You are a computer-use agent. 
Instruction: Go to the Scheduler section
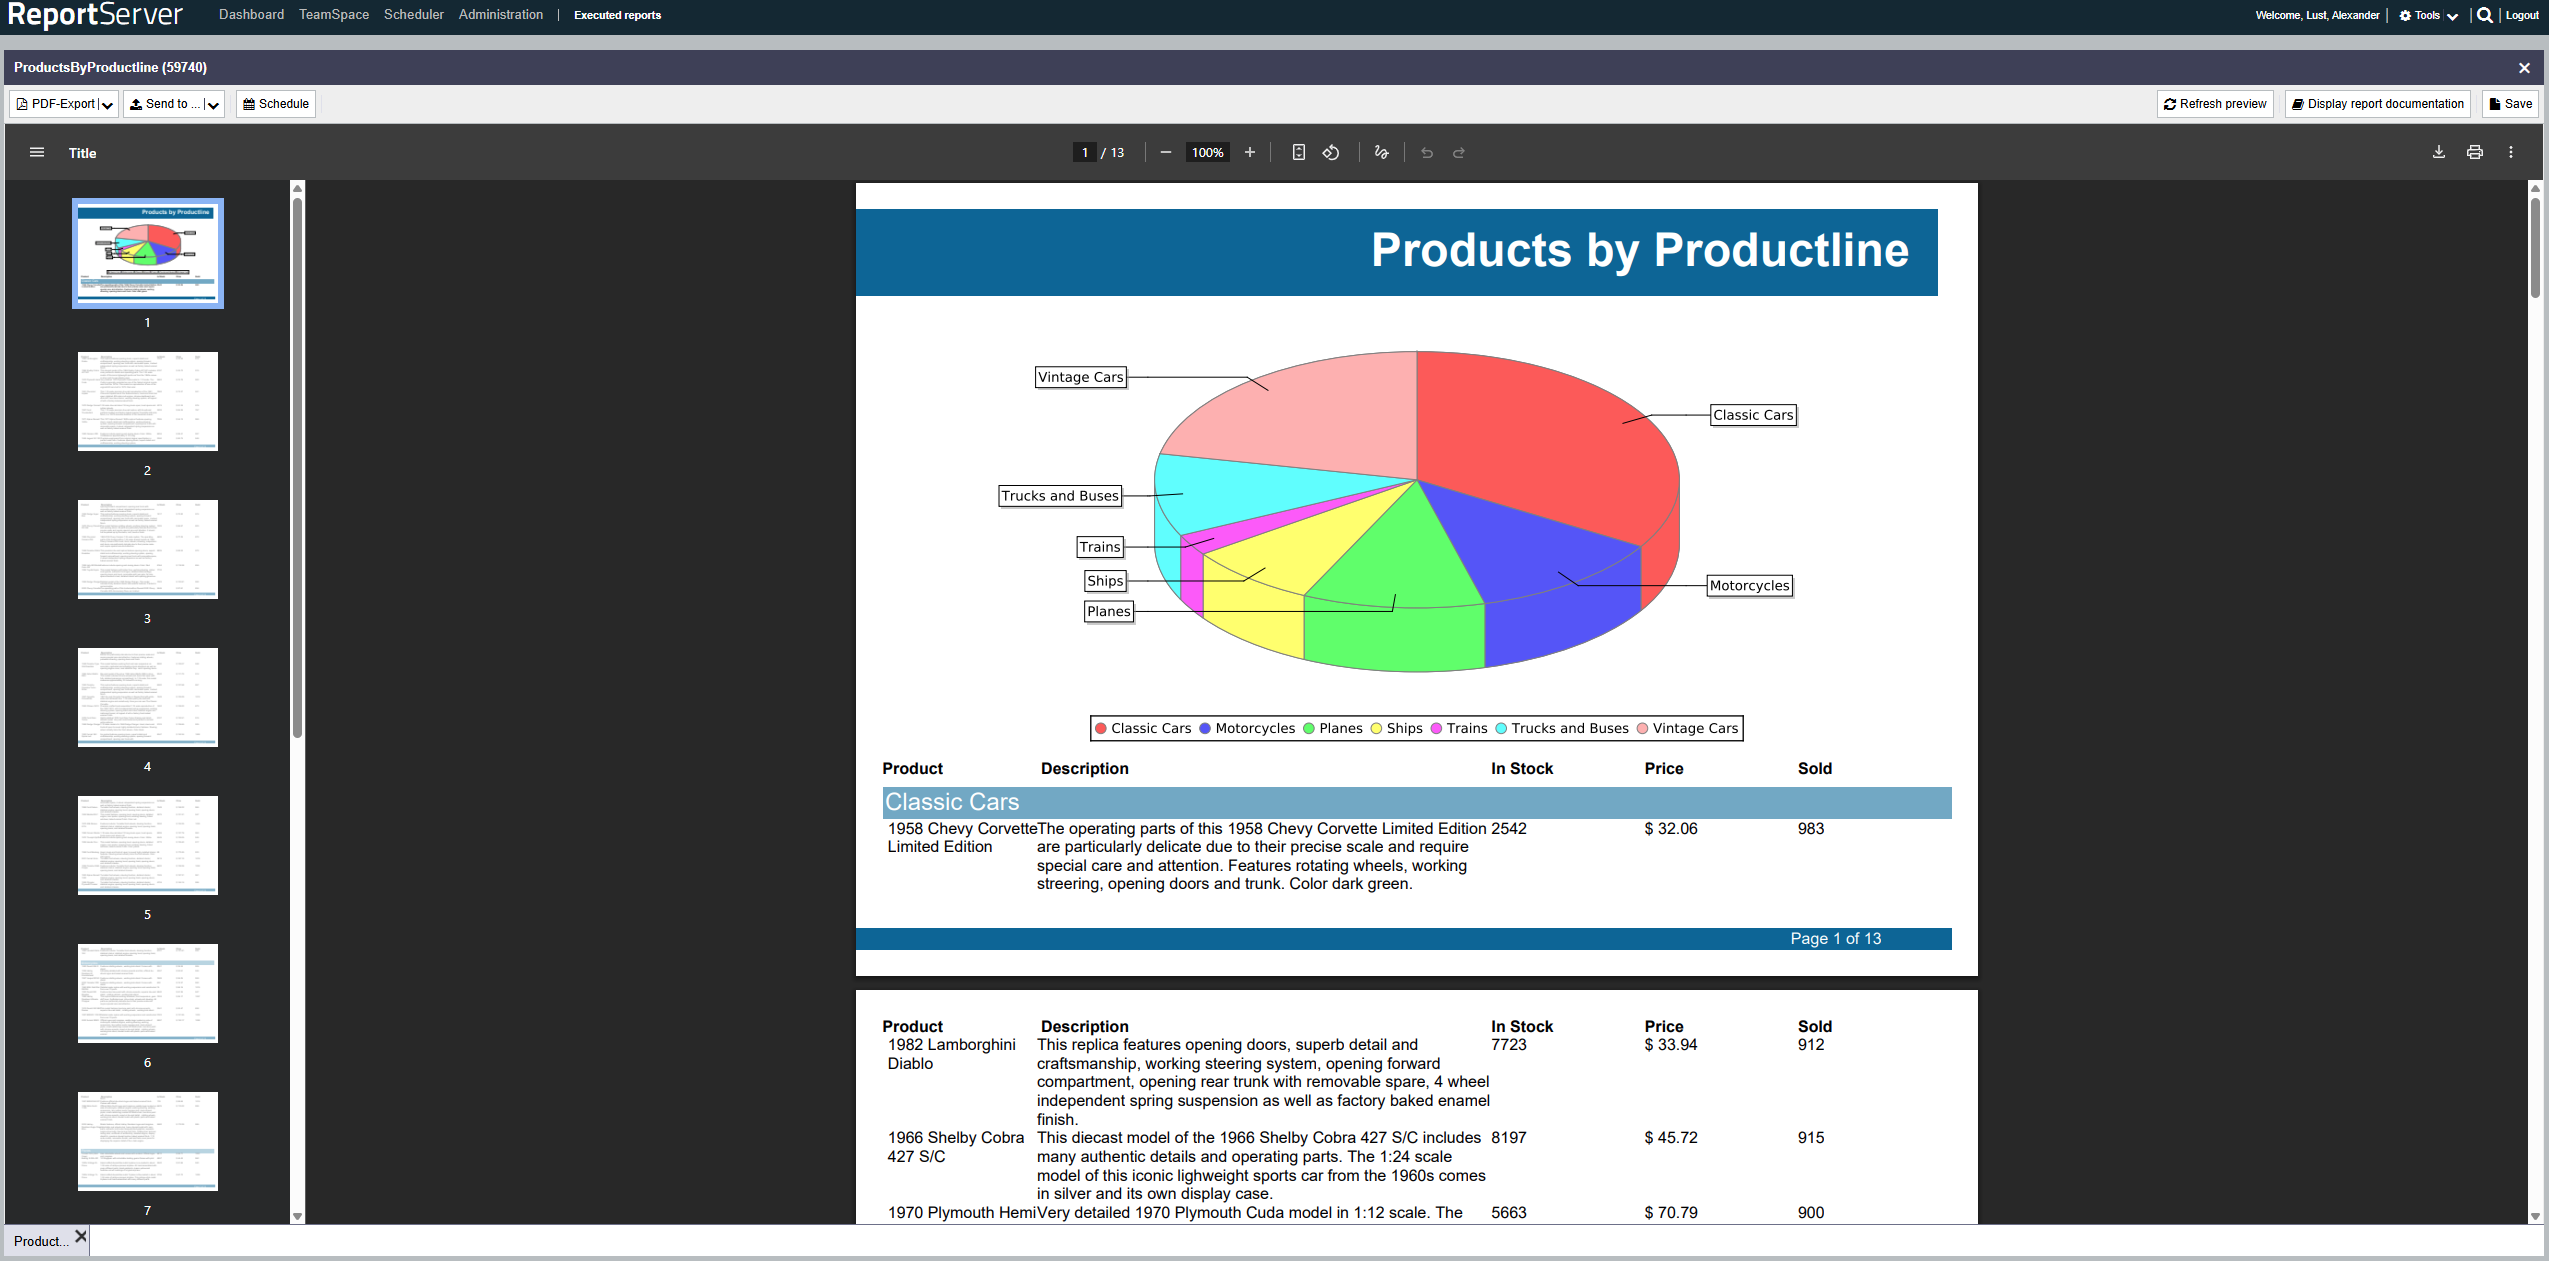point(413,15)
